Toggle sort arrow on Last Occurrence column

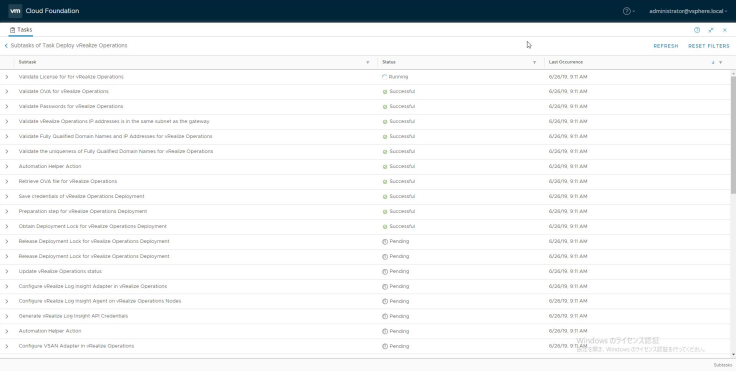[x=713, y=62]
